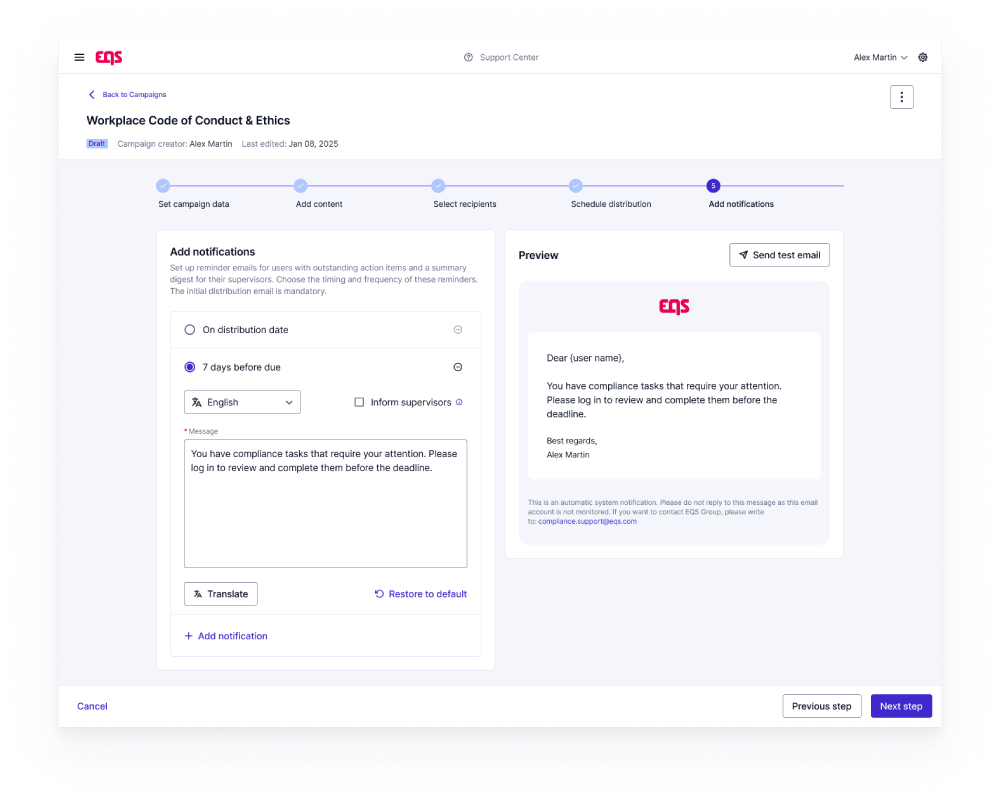Open the English language dropdown
Viewport: 1000px width, 803px height.
pos(242,402)
